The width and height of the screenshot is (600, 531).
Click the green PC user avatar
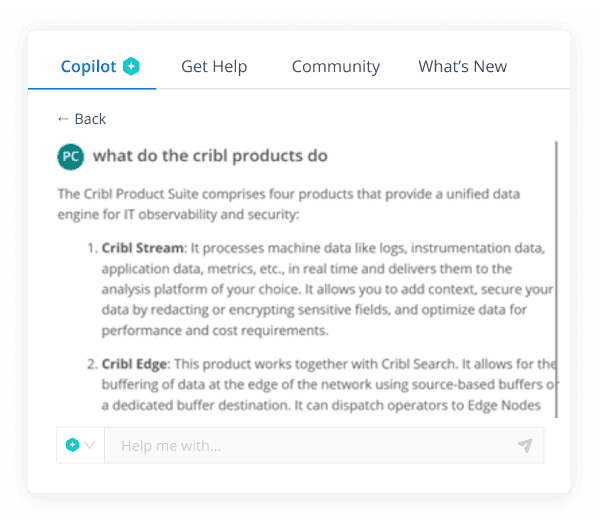click(x=70, y=156)
